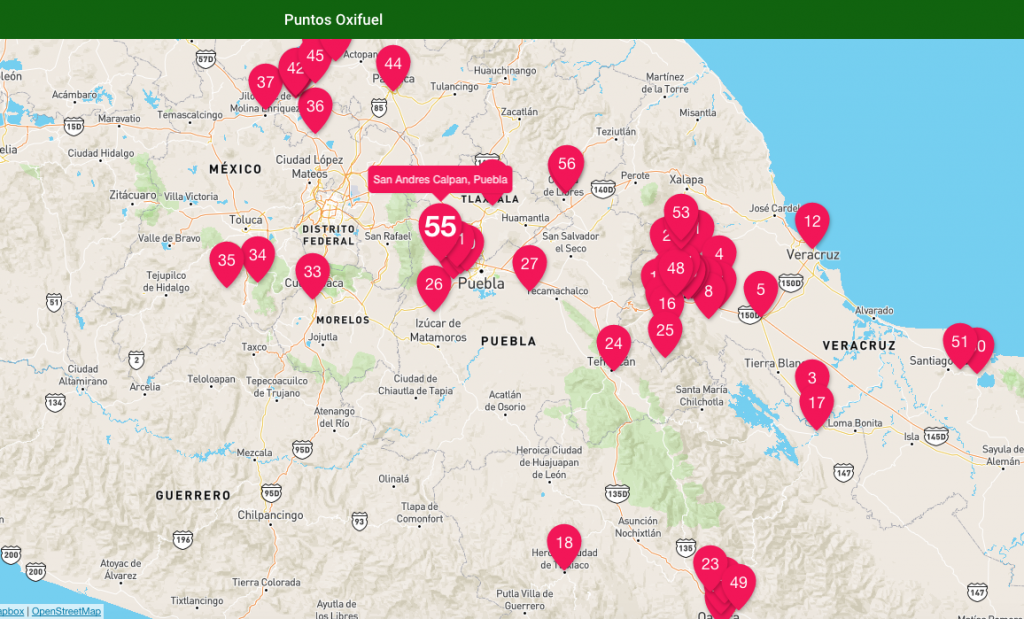This screenshot has height=619, width=1024.
Task: Click map marker 35
Action: [x=227, y=263]
